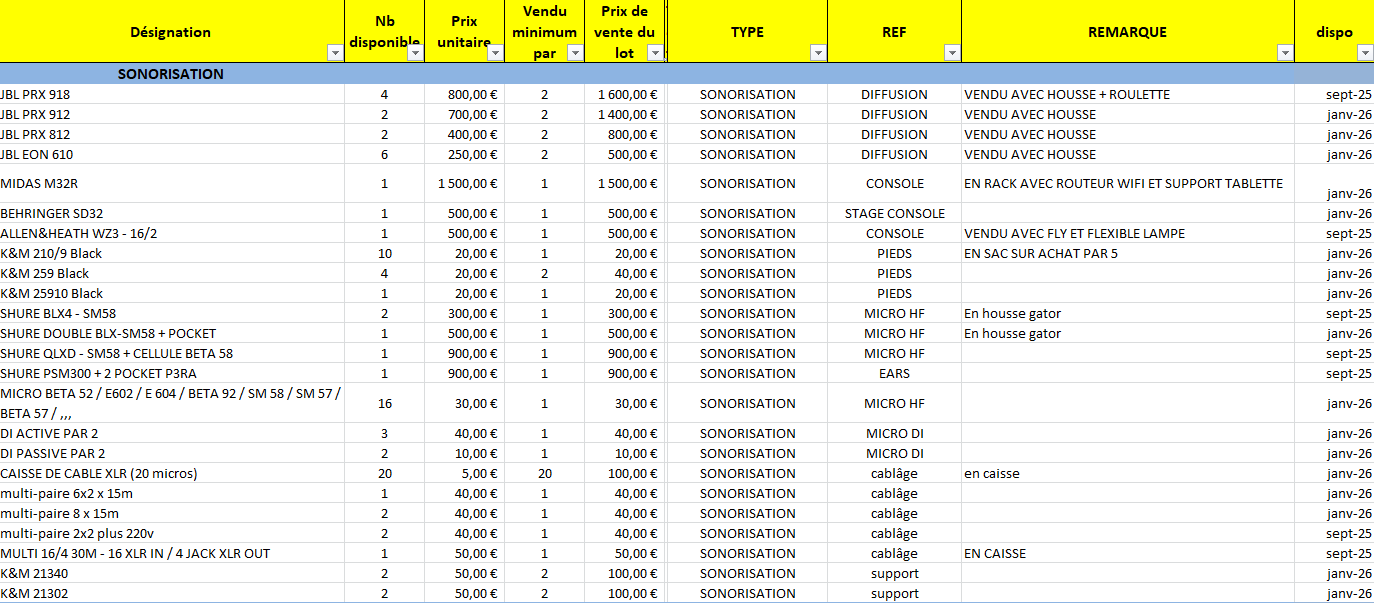Click quantity 10 for K&M 210/9 Black
The image size is (1374, 603).
pyautogui.click(x=384, y=253)
